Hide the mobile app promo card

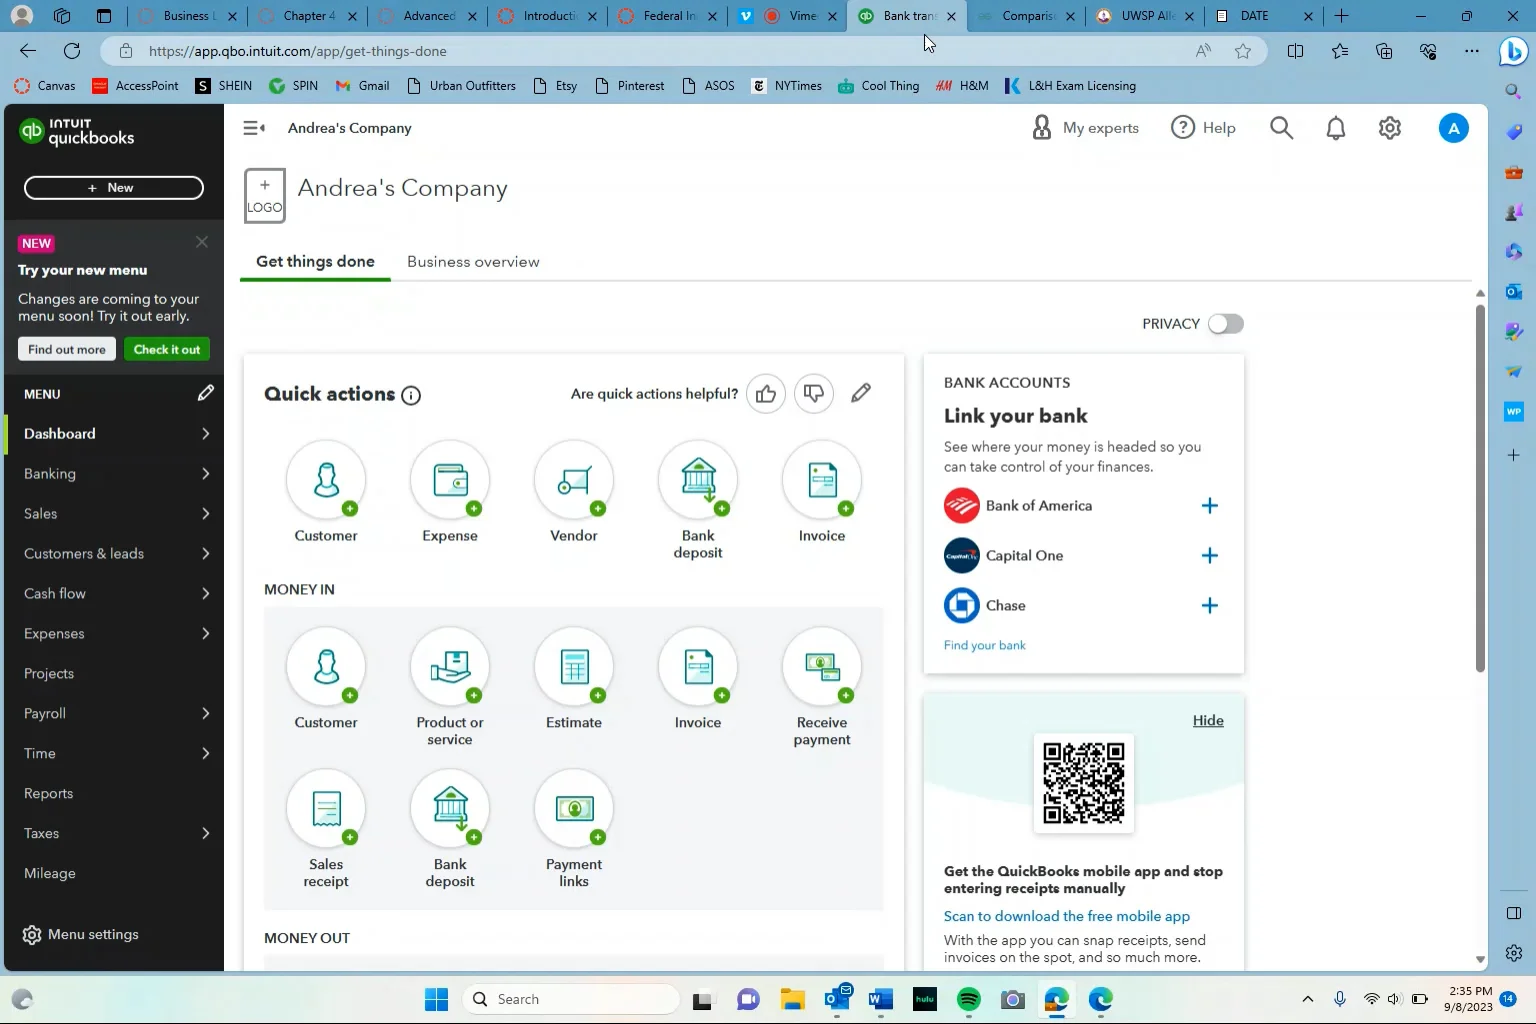1208,721
